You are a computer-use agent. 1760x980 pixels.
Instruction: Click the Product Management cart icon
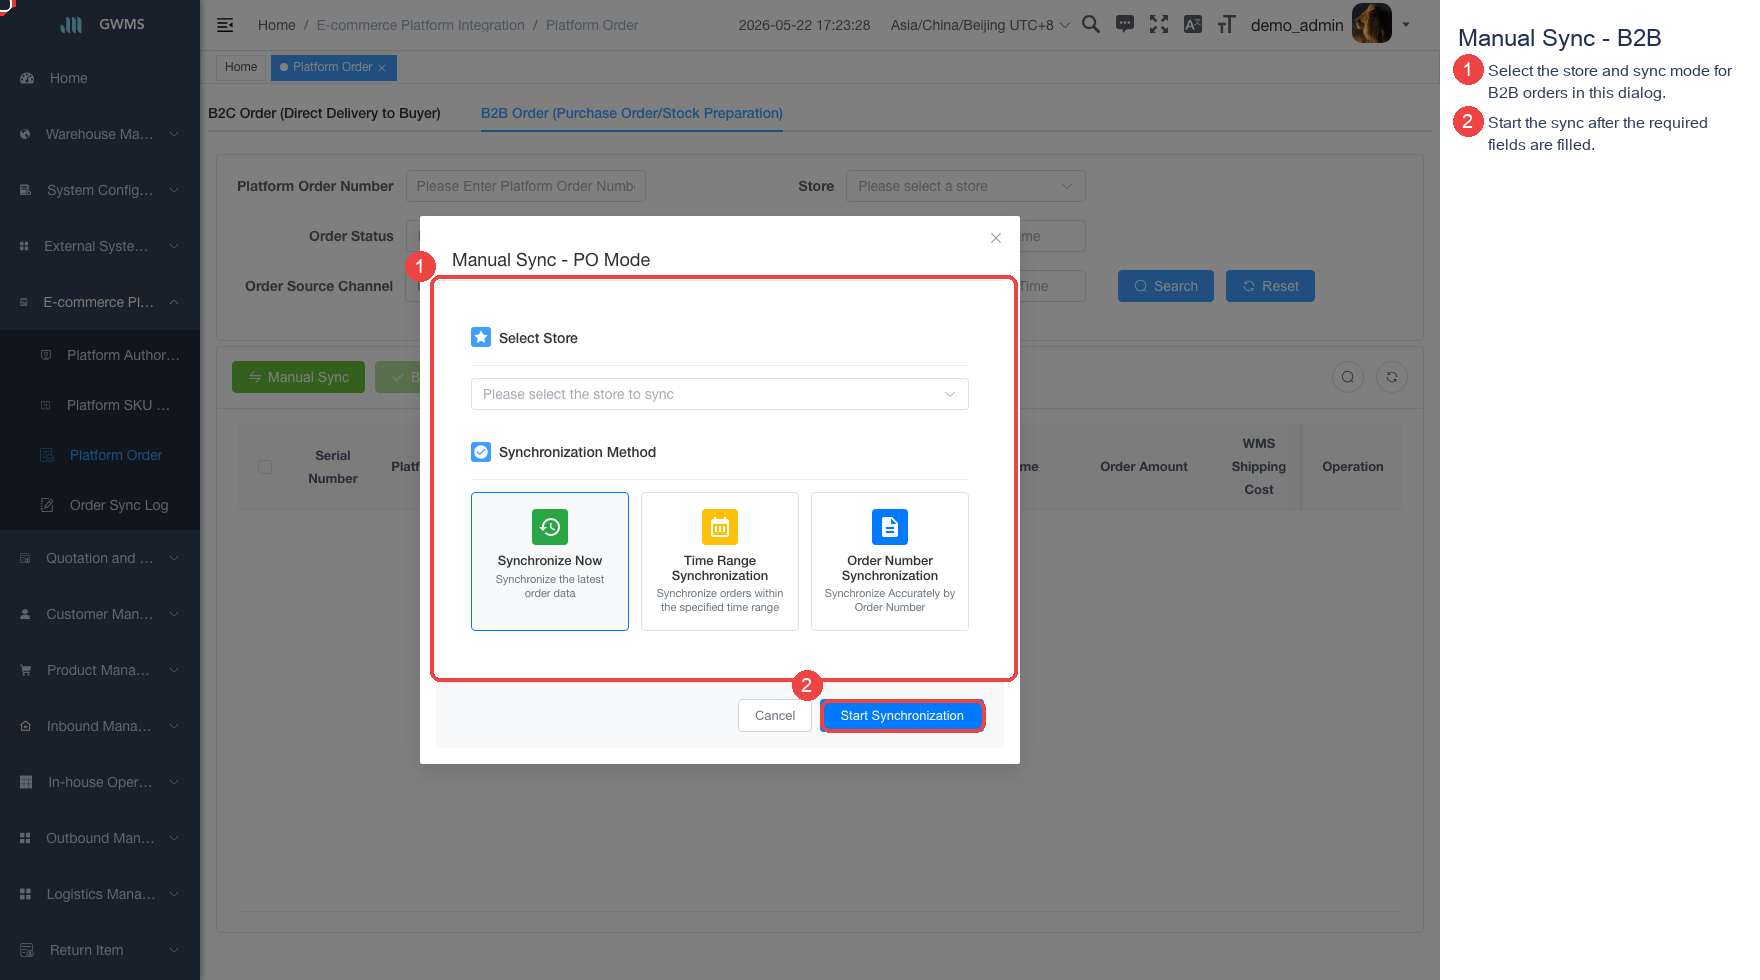(x=26, y=670)
